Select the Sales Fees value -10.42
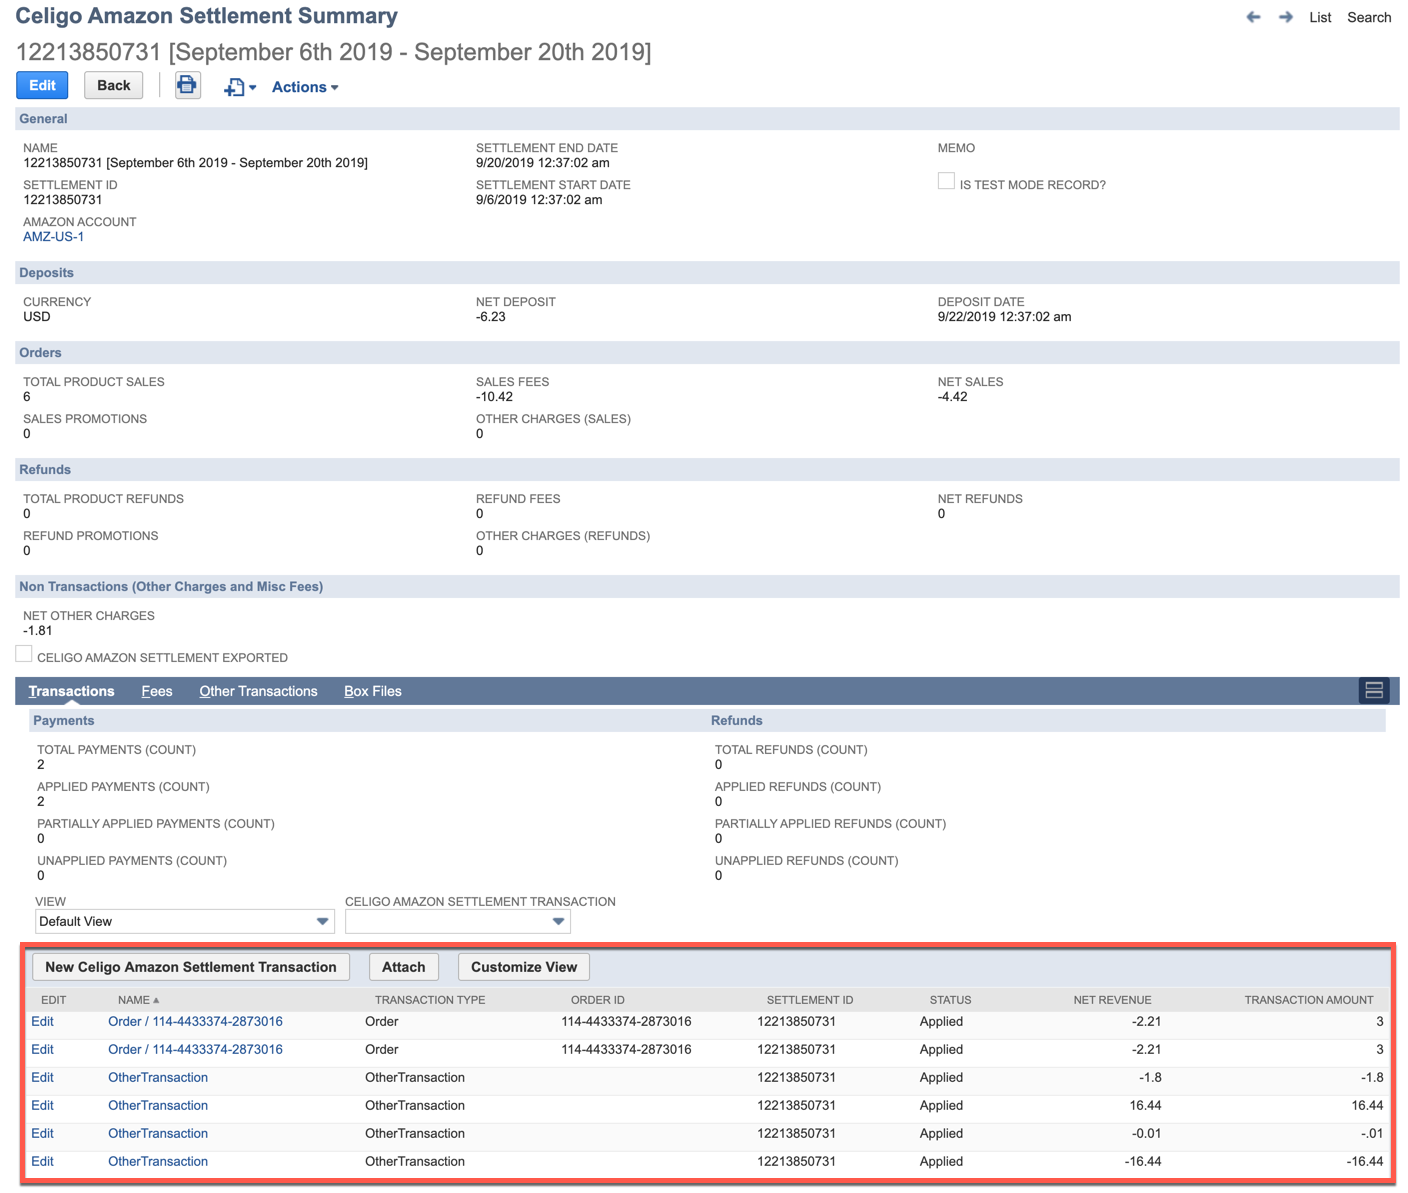The image size is (1408, 1193). coord(494,397)
